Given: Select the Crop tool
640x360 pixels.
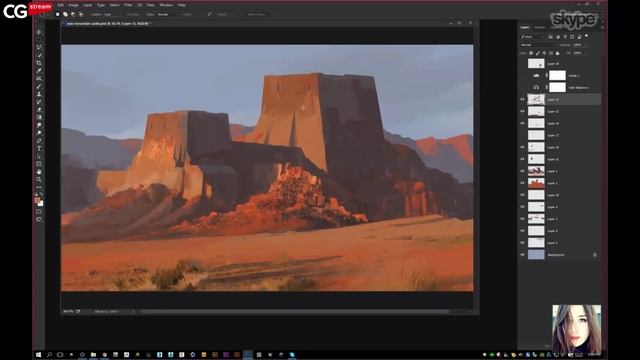Looking at the screenshot, I should point(39,63).
